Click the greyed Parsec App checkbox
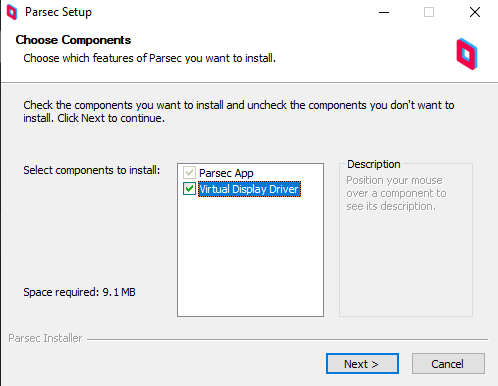 point(189,173)
